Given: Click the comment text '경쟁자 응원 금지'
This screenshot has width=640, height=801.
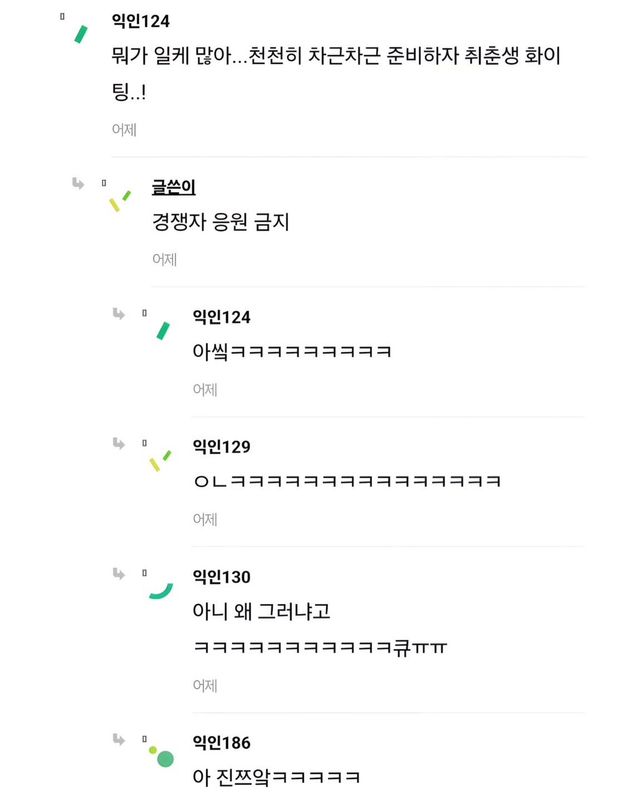Looking at the screenshot, I should point(220,222).
